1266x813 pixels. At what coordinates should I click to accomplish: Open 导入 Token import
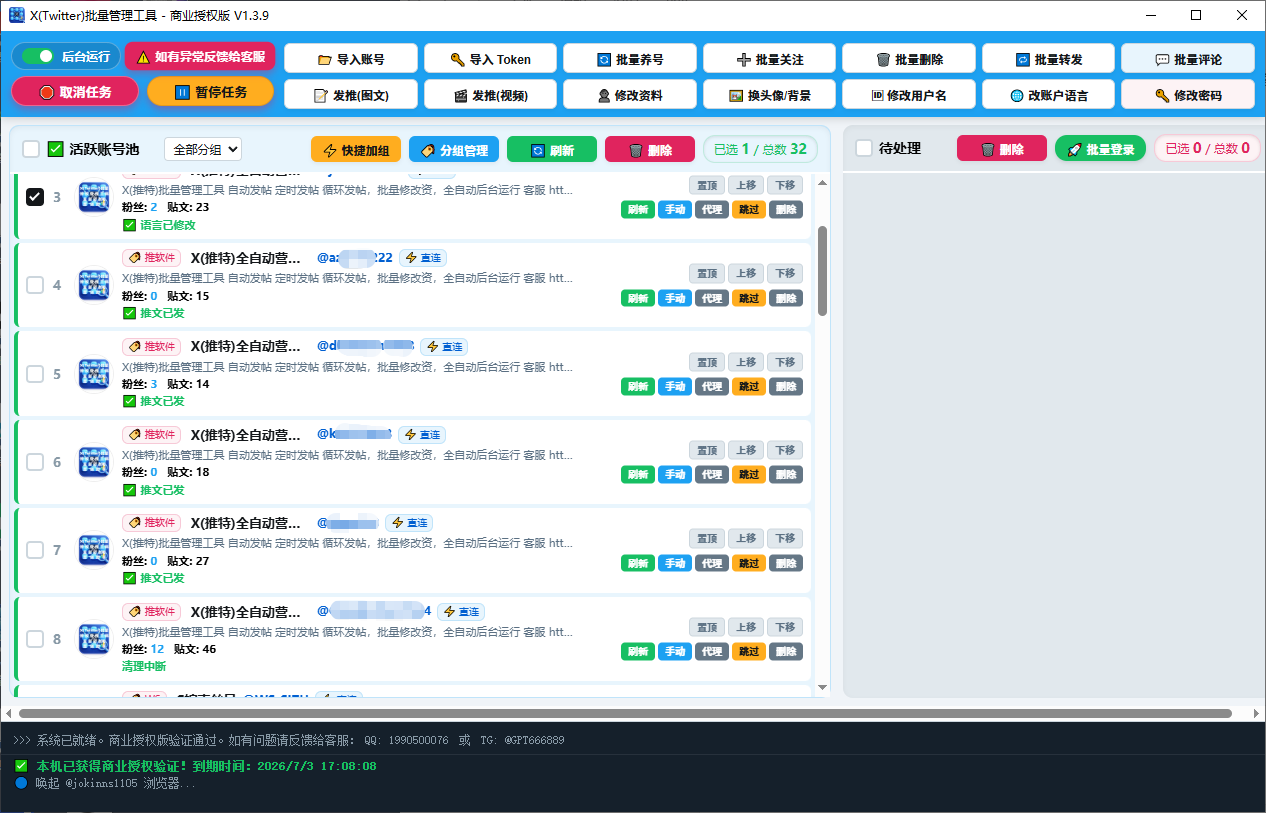490,59
